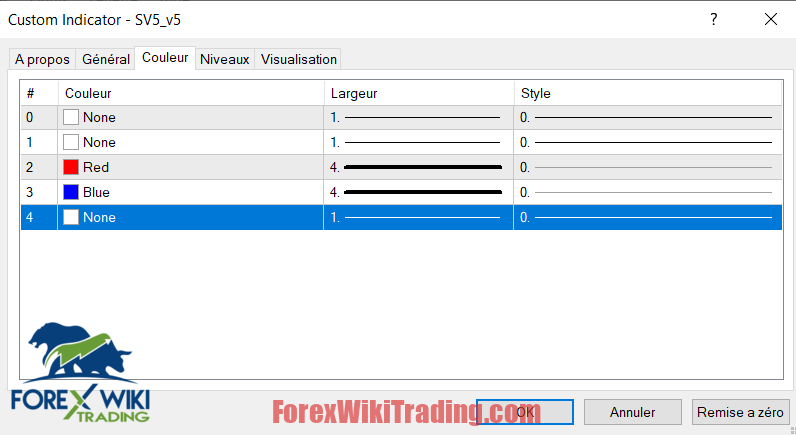Click the Annuler button

click(x=633, y=412)
